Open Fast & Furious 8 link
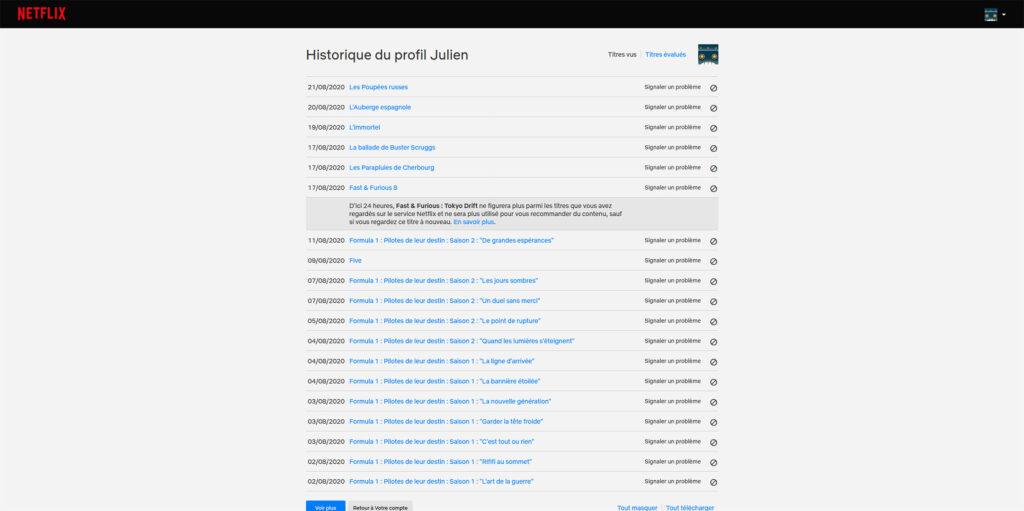This screenshot has width=1024, height=511. [373, 188]
